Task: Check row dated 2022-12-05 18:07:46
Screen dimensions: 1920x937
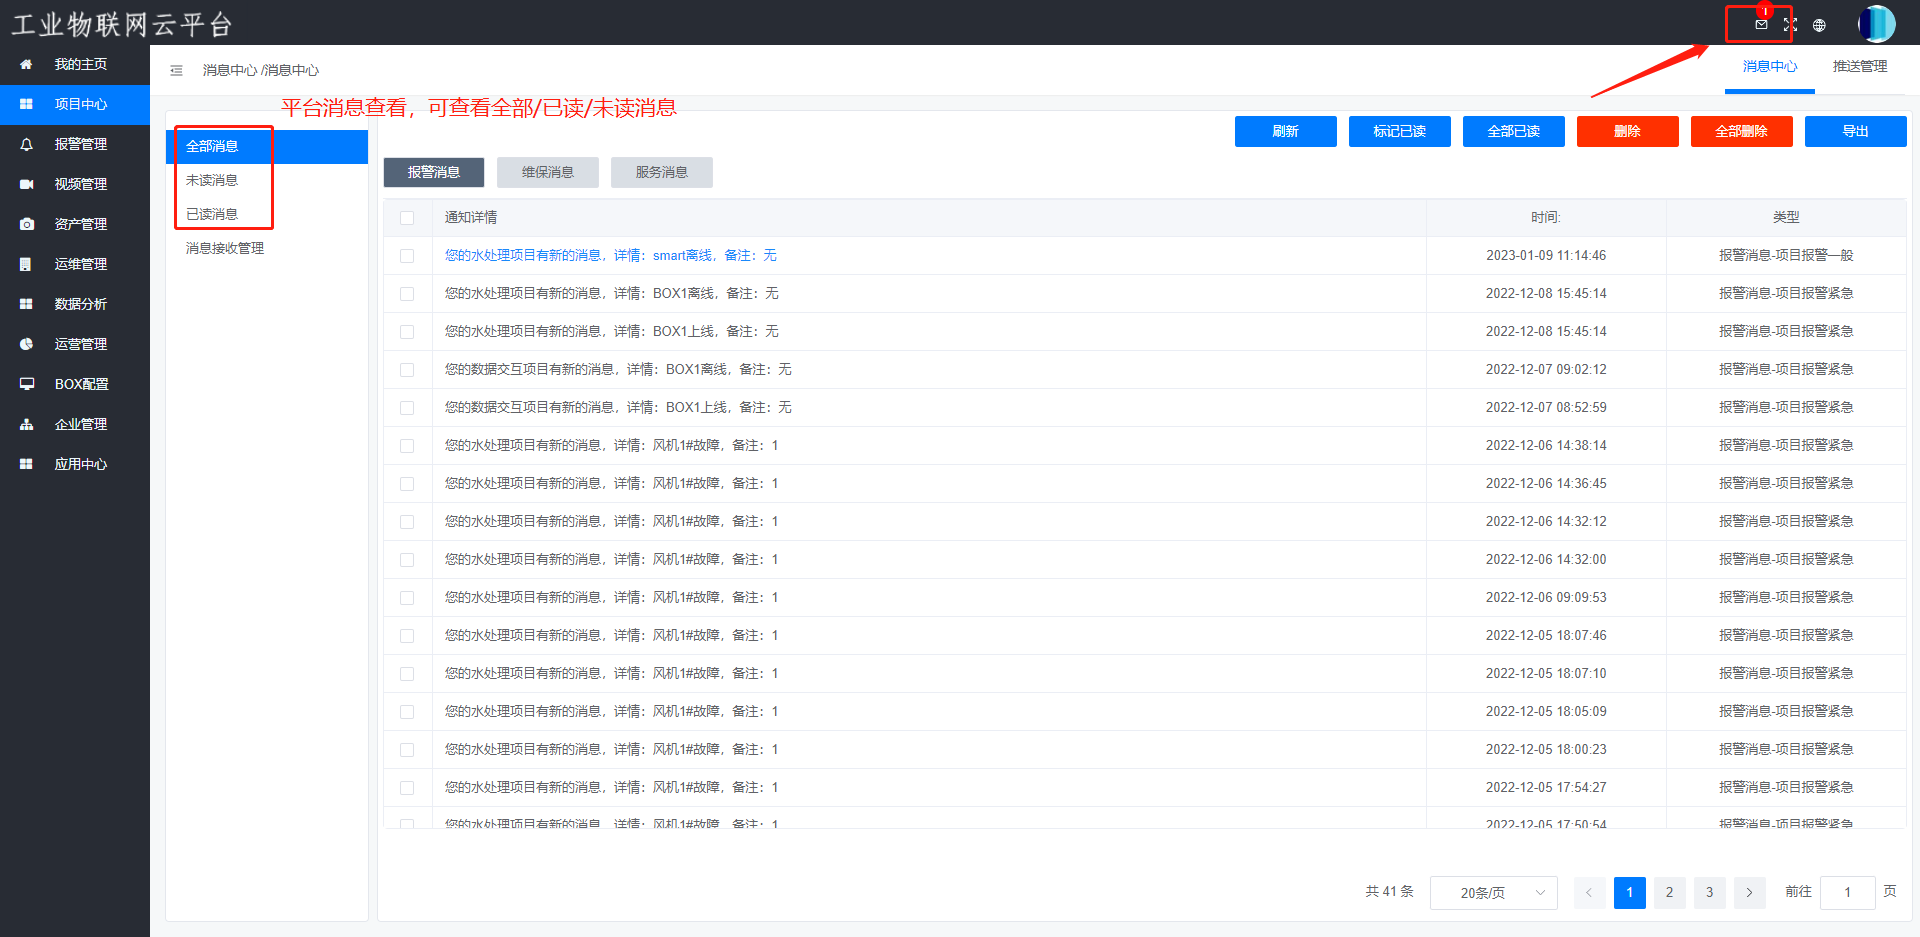Action: point(407,636)
